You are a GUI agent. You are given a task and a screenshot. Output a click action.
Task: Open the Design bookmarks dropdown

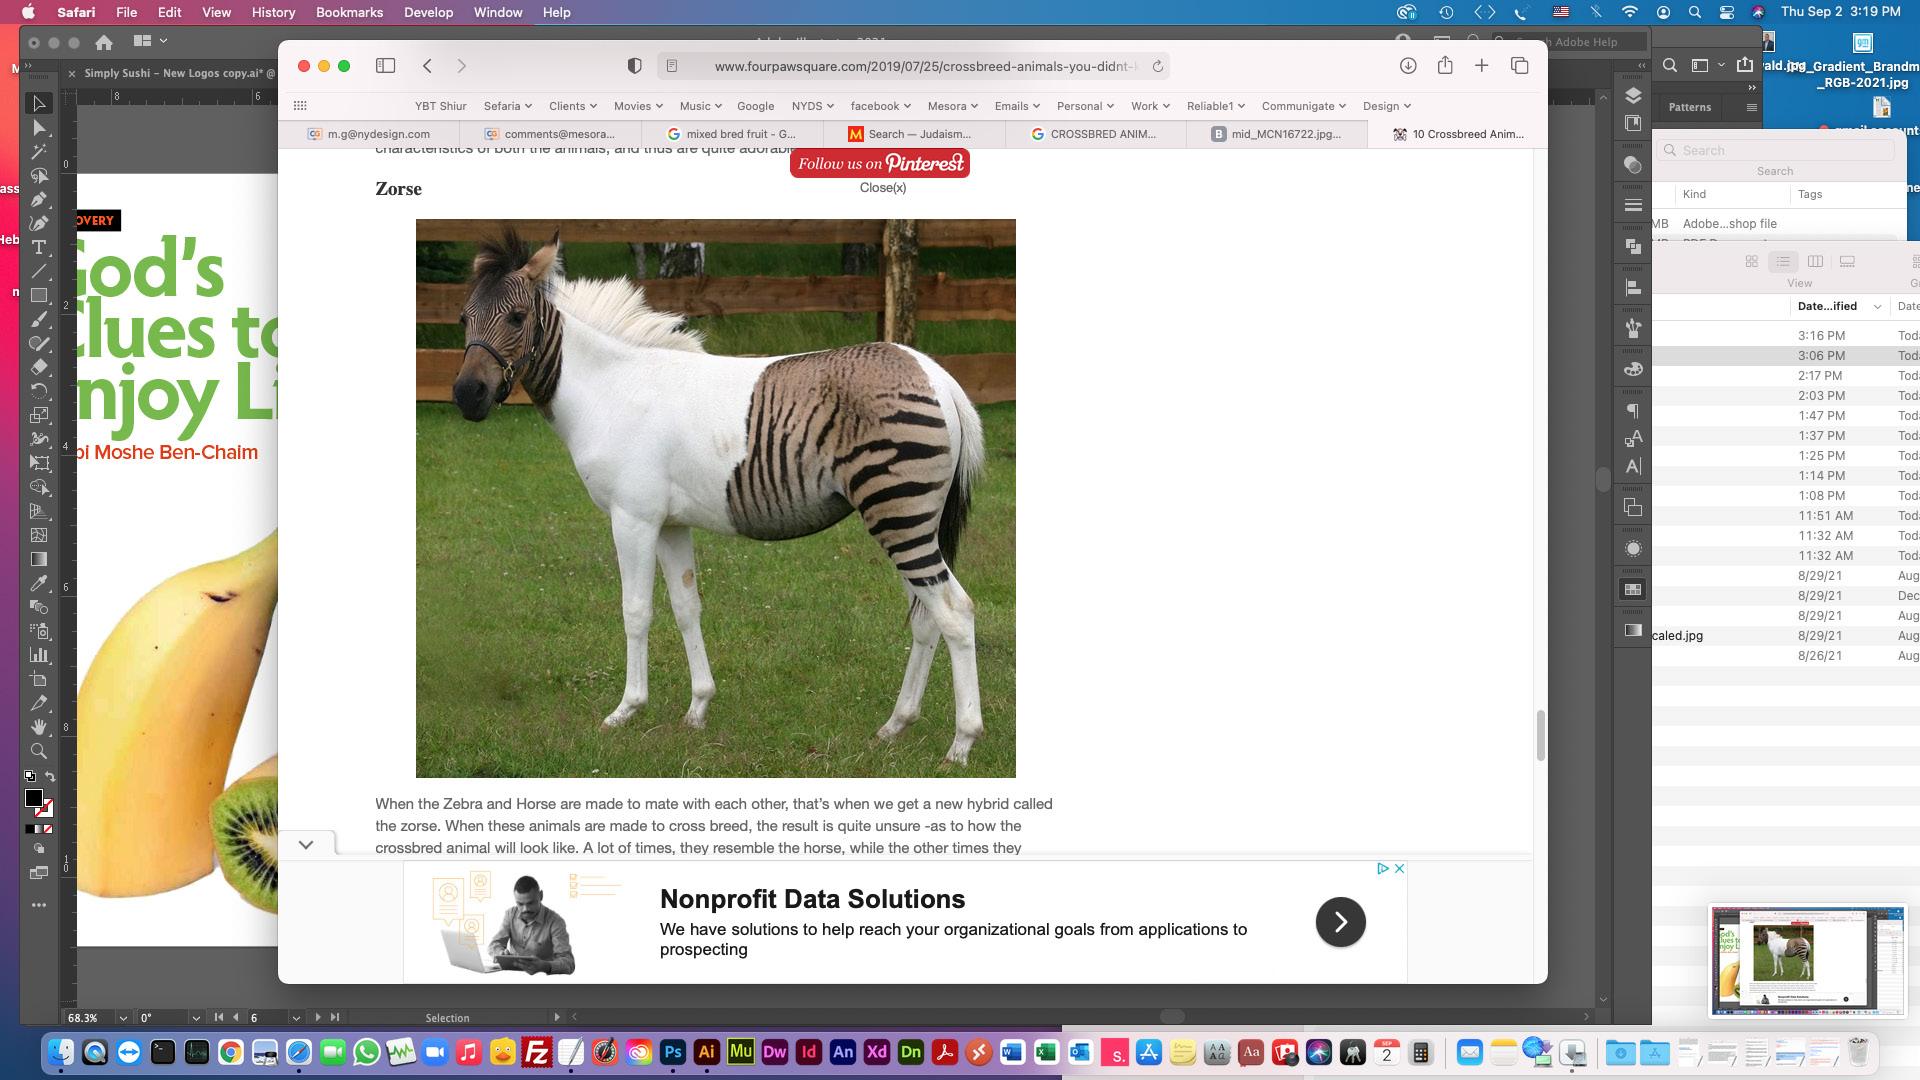click(x=1386, y=106)
